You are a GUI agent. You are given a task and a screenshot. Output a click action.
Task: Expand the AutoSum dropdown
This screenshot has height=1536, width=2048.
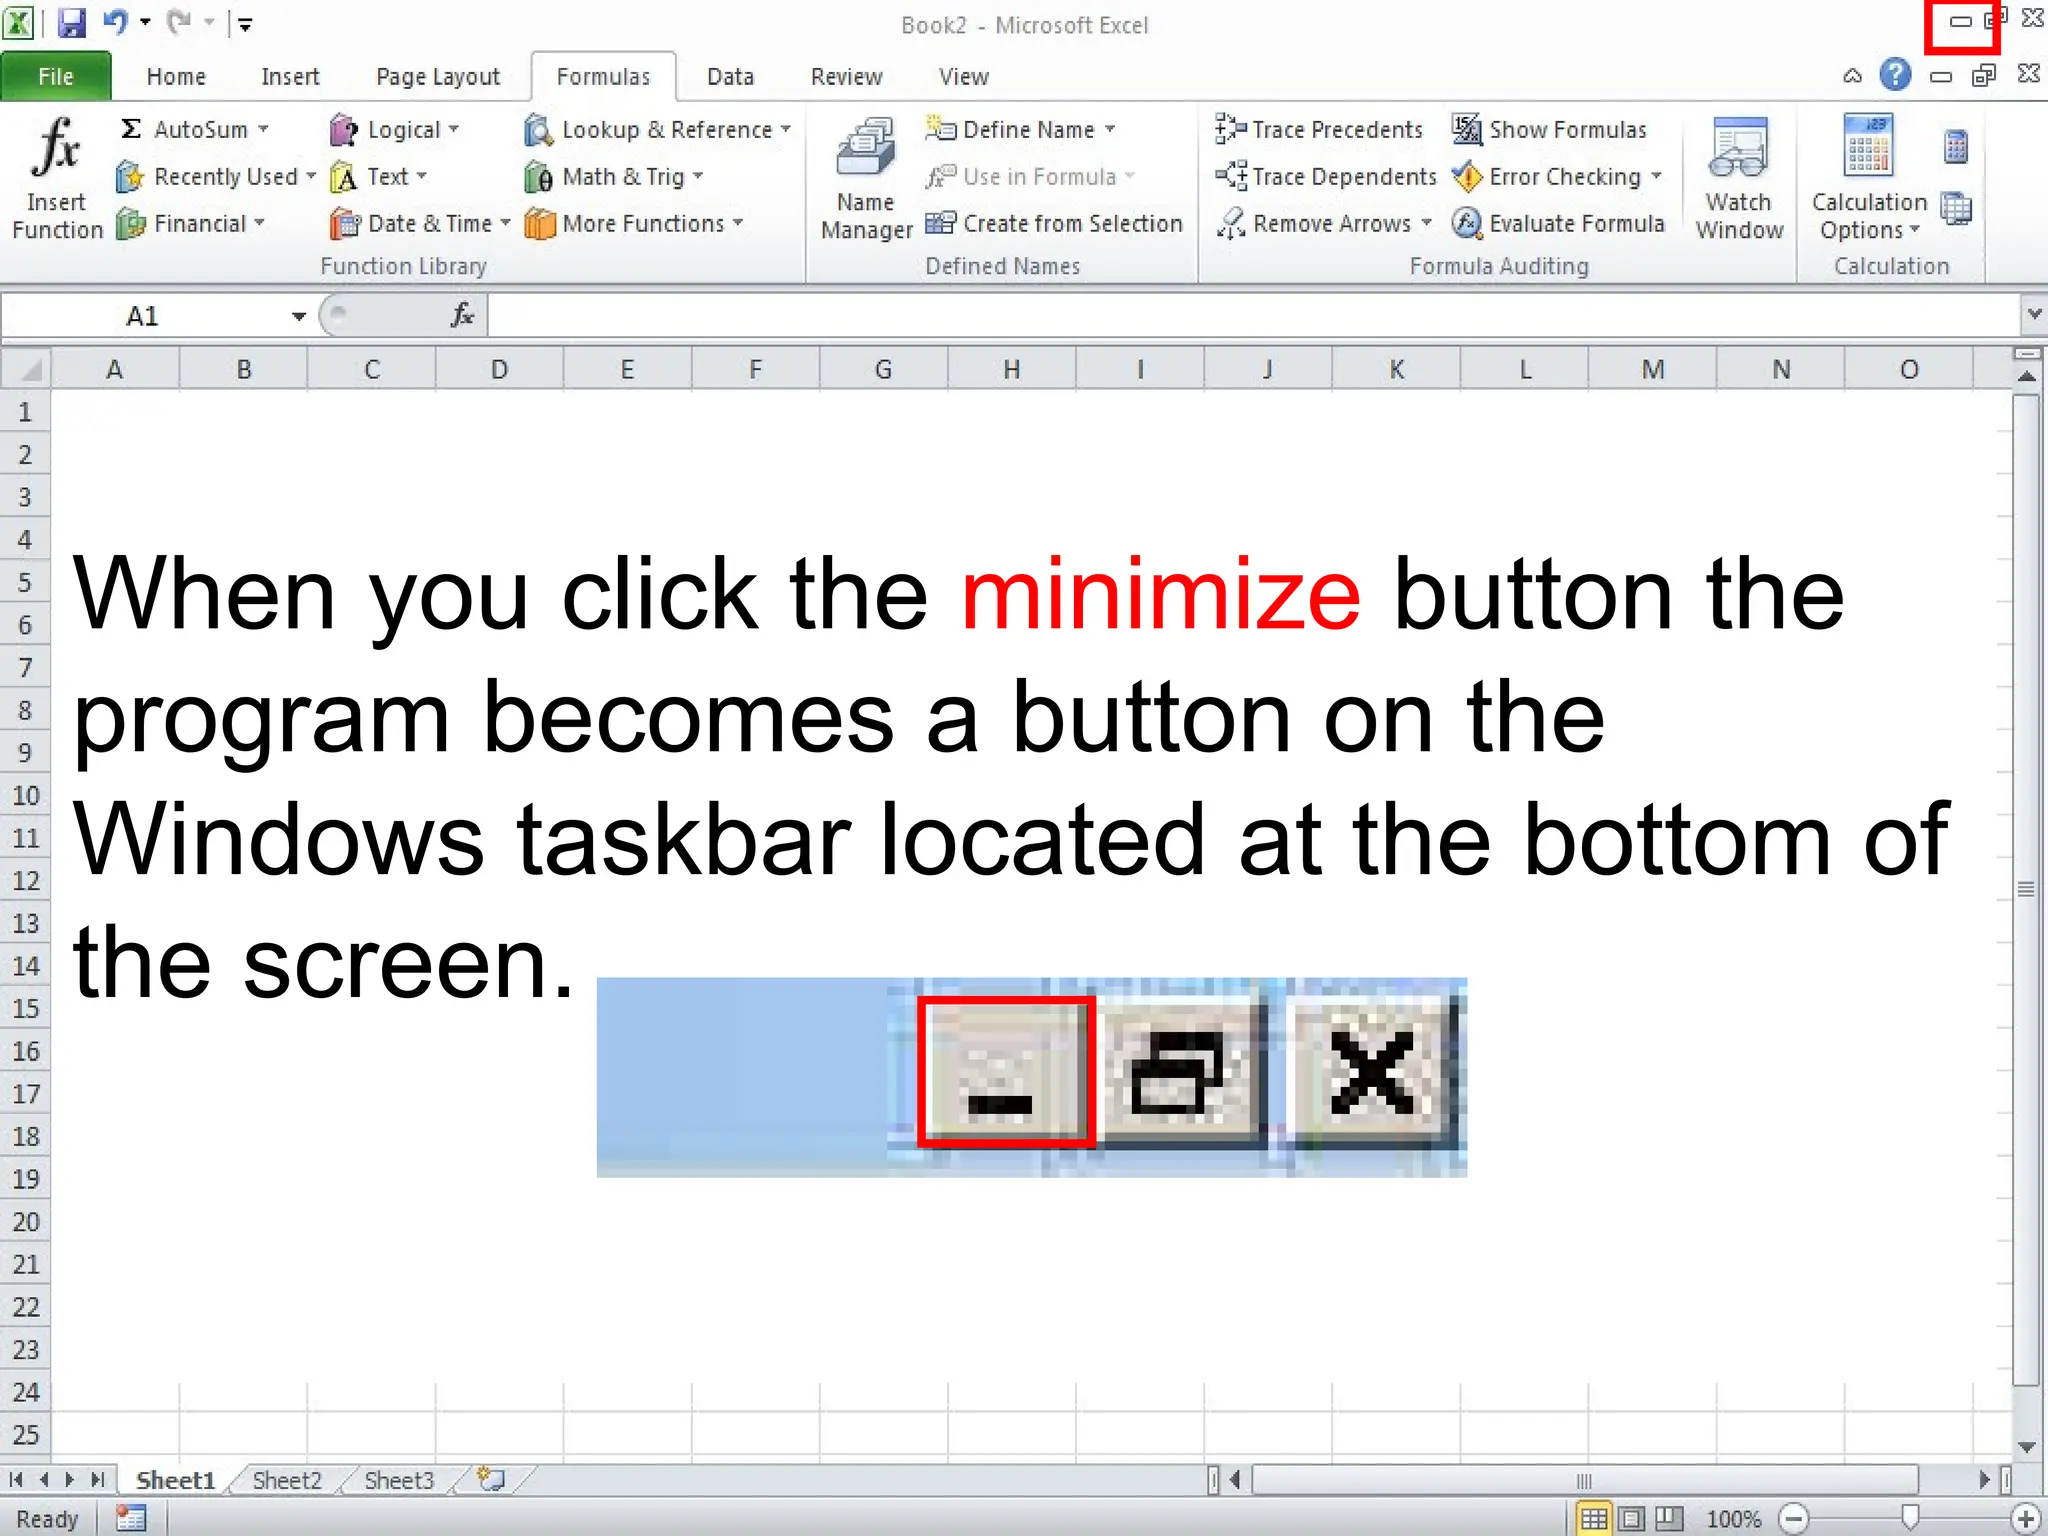pyautogui.click(x=264, y=129)
